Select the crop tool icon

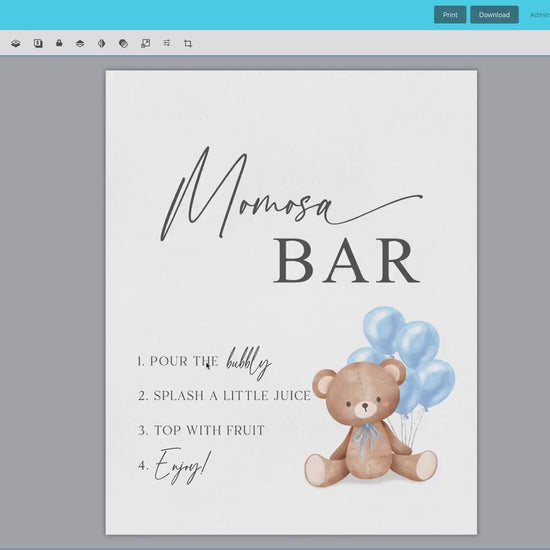click(188, 43)
